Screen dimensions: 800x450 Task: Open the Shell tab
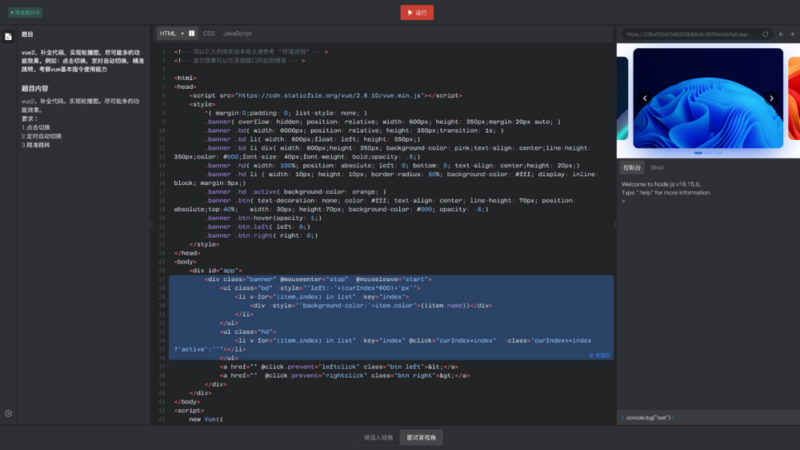coord(657,167)
